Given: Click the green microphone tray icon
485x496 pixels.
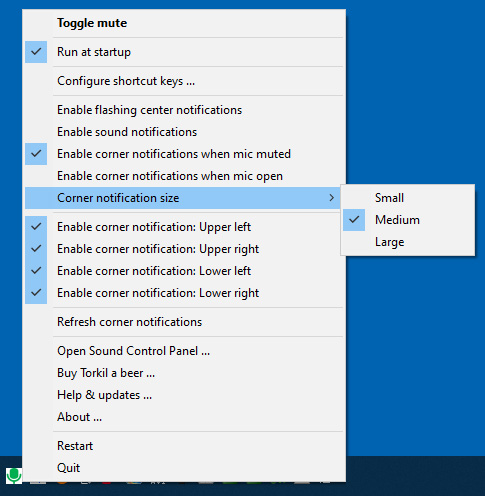Looking at the screenshot, I should coord(14,475).
